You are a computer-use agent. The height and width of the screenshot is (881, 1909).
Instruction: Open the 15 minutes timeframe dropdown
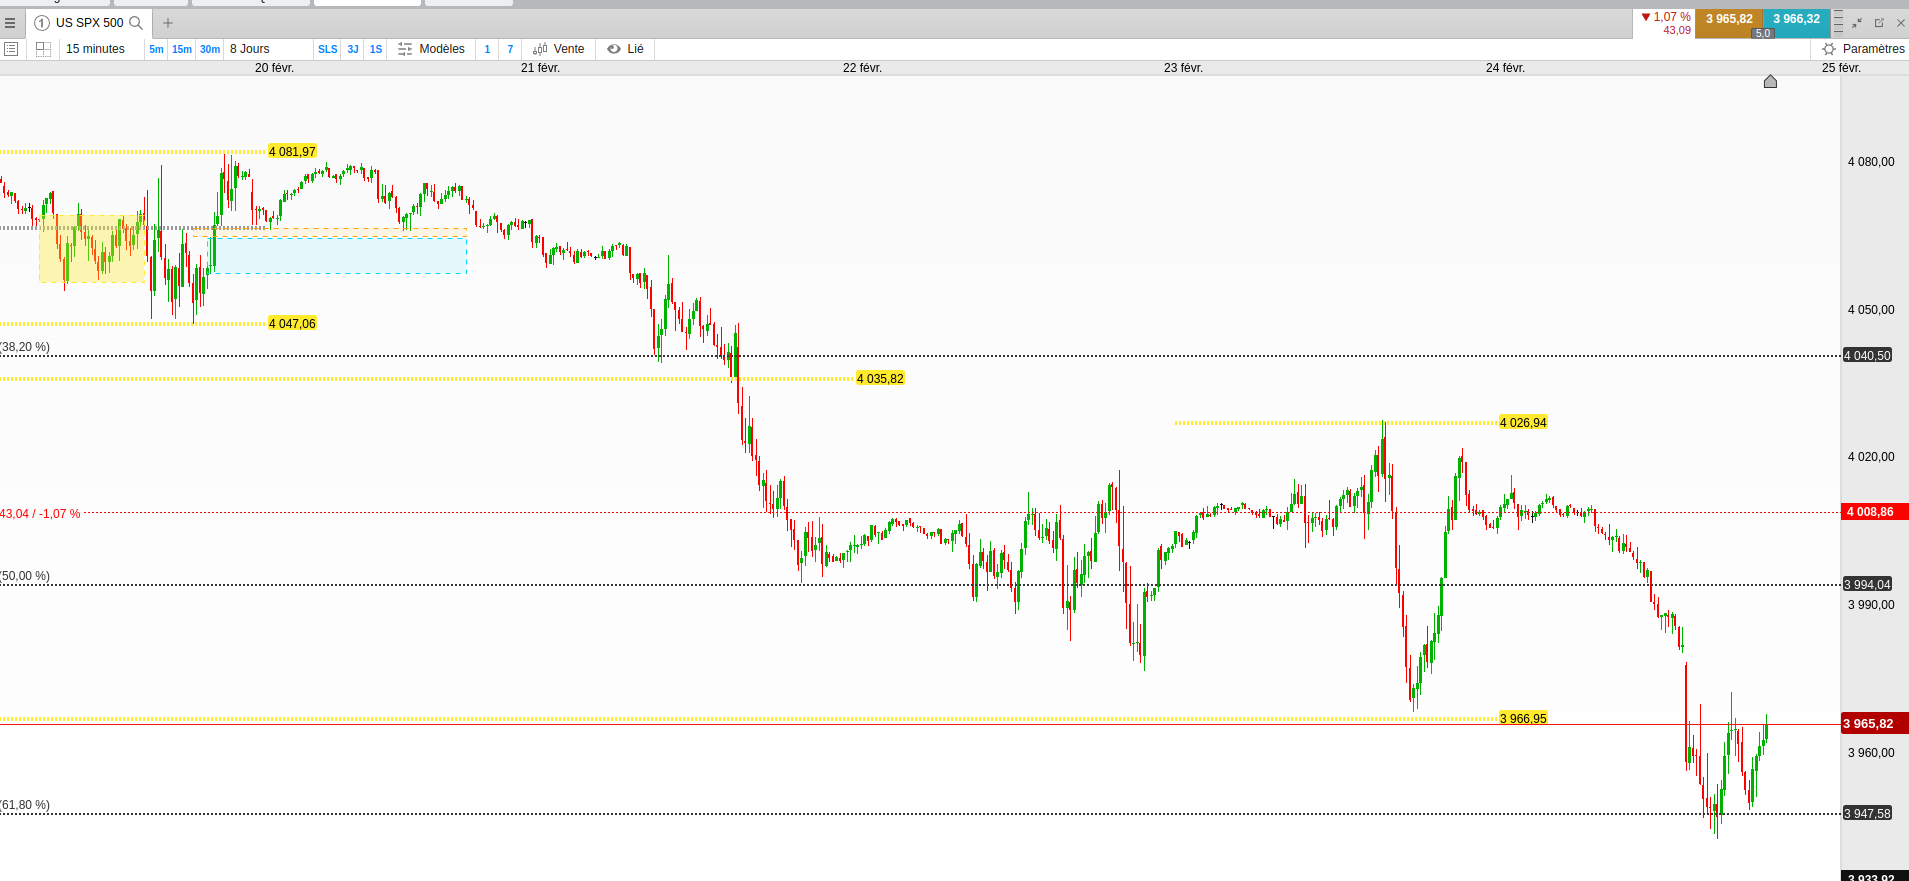pyautogui.click(x=96, y=49)
